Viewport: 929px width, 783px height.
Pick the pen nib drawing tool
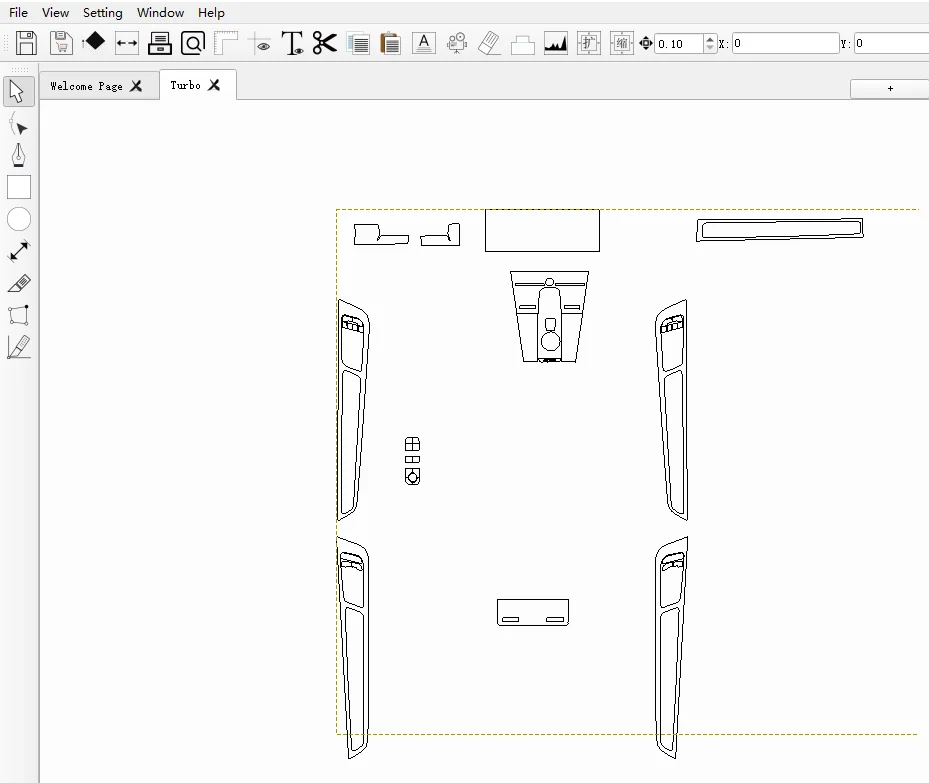coord(18,156)
